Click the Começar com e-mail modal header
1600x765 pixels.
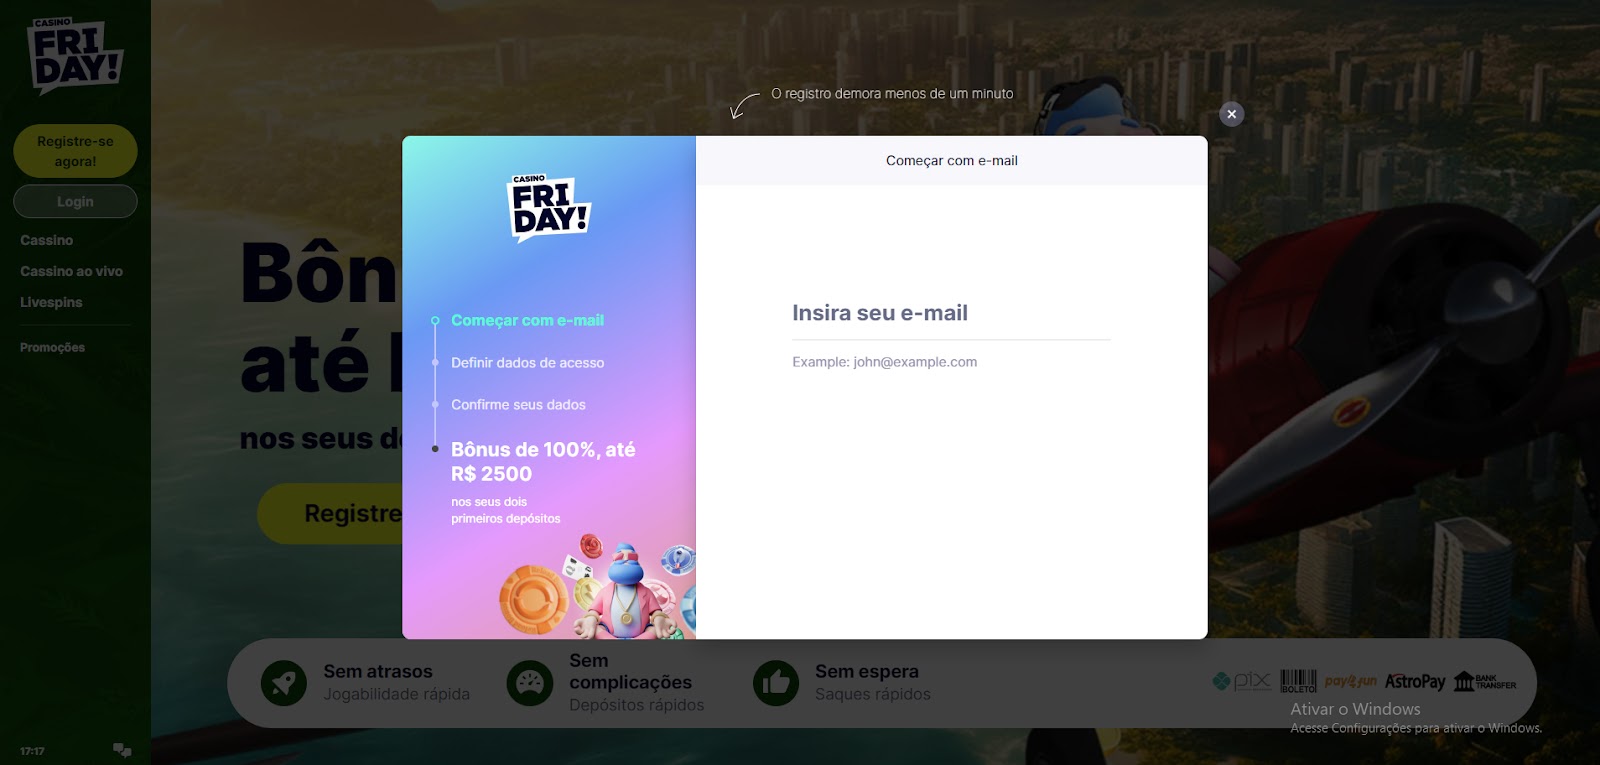(951, 160)
